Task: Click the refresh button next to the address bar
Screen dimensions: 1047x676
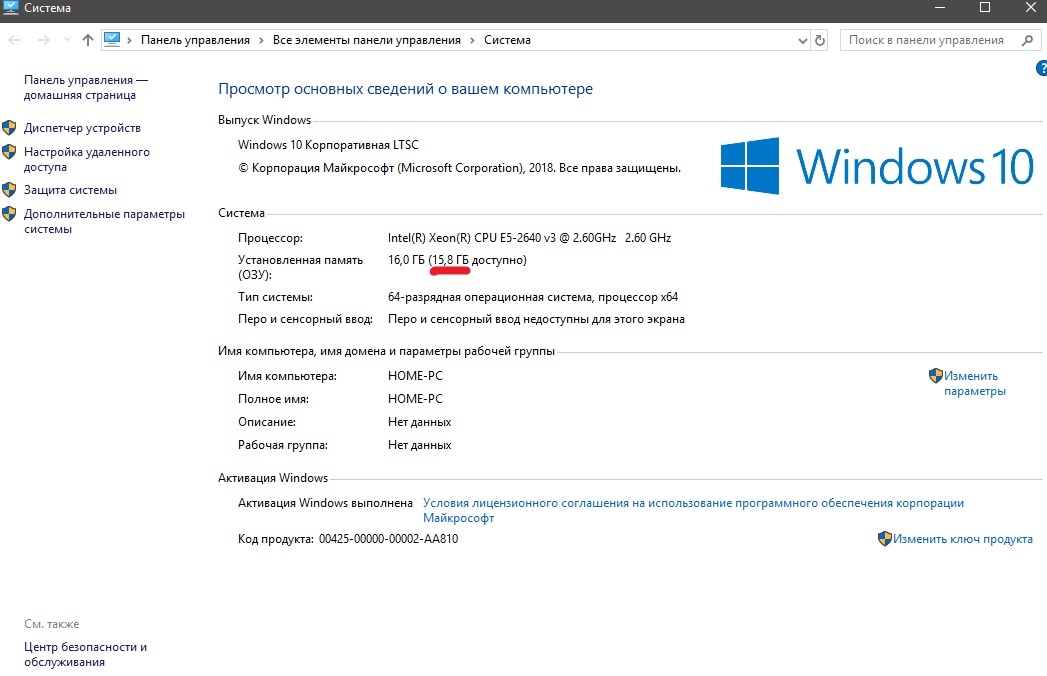Action: click(x=819, y=40)
